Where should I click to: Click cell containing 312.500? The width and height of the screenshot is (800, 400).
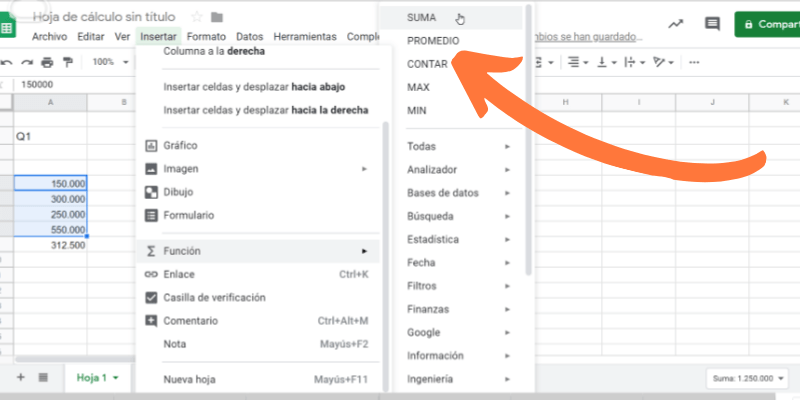pos(50,245)
